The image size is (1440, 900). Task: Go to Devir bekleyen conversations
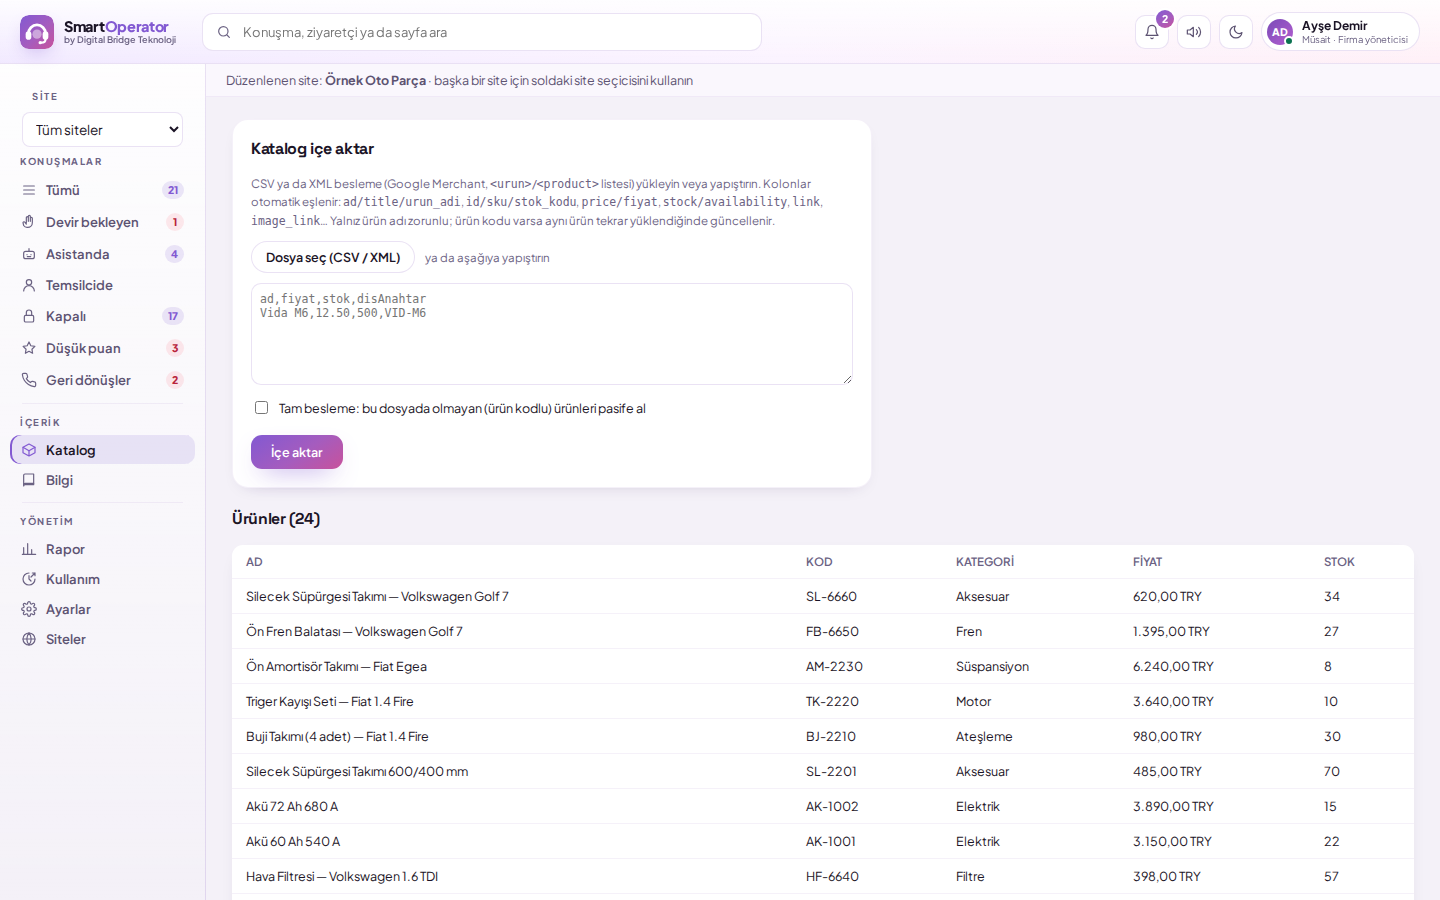tap(102, 222)
